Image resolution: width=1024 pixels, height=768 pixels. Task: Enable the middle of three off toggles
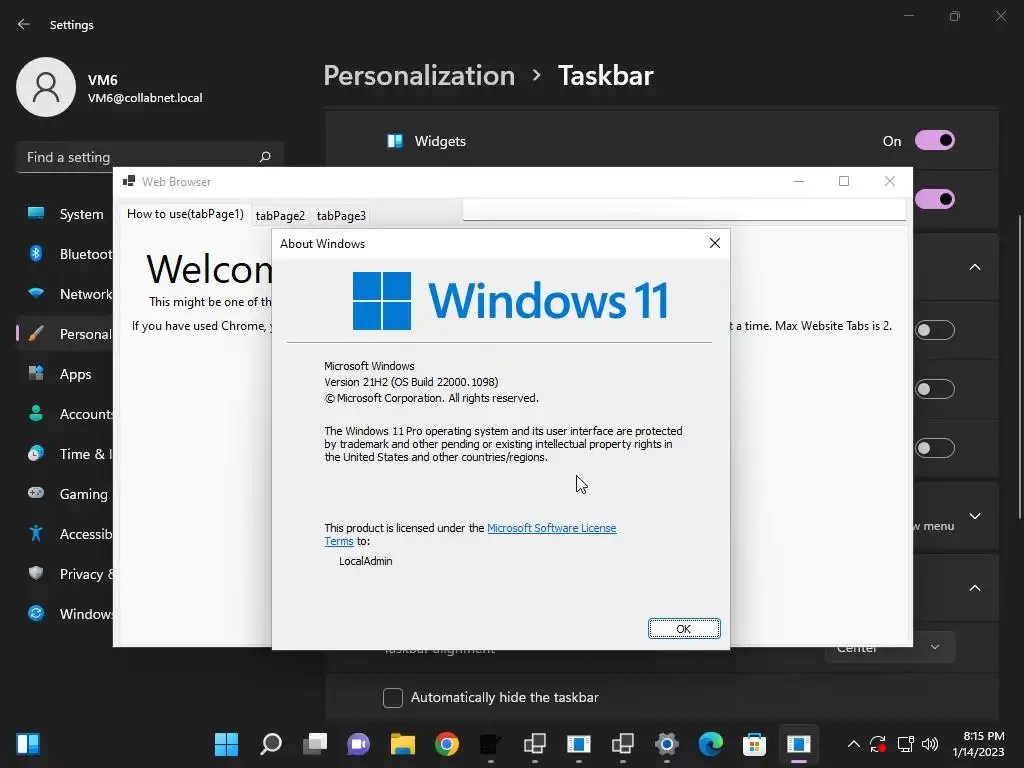pyautogui.click(x=935, y=389)
